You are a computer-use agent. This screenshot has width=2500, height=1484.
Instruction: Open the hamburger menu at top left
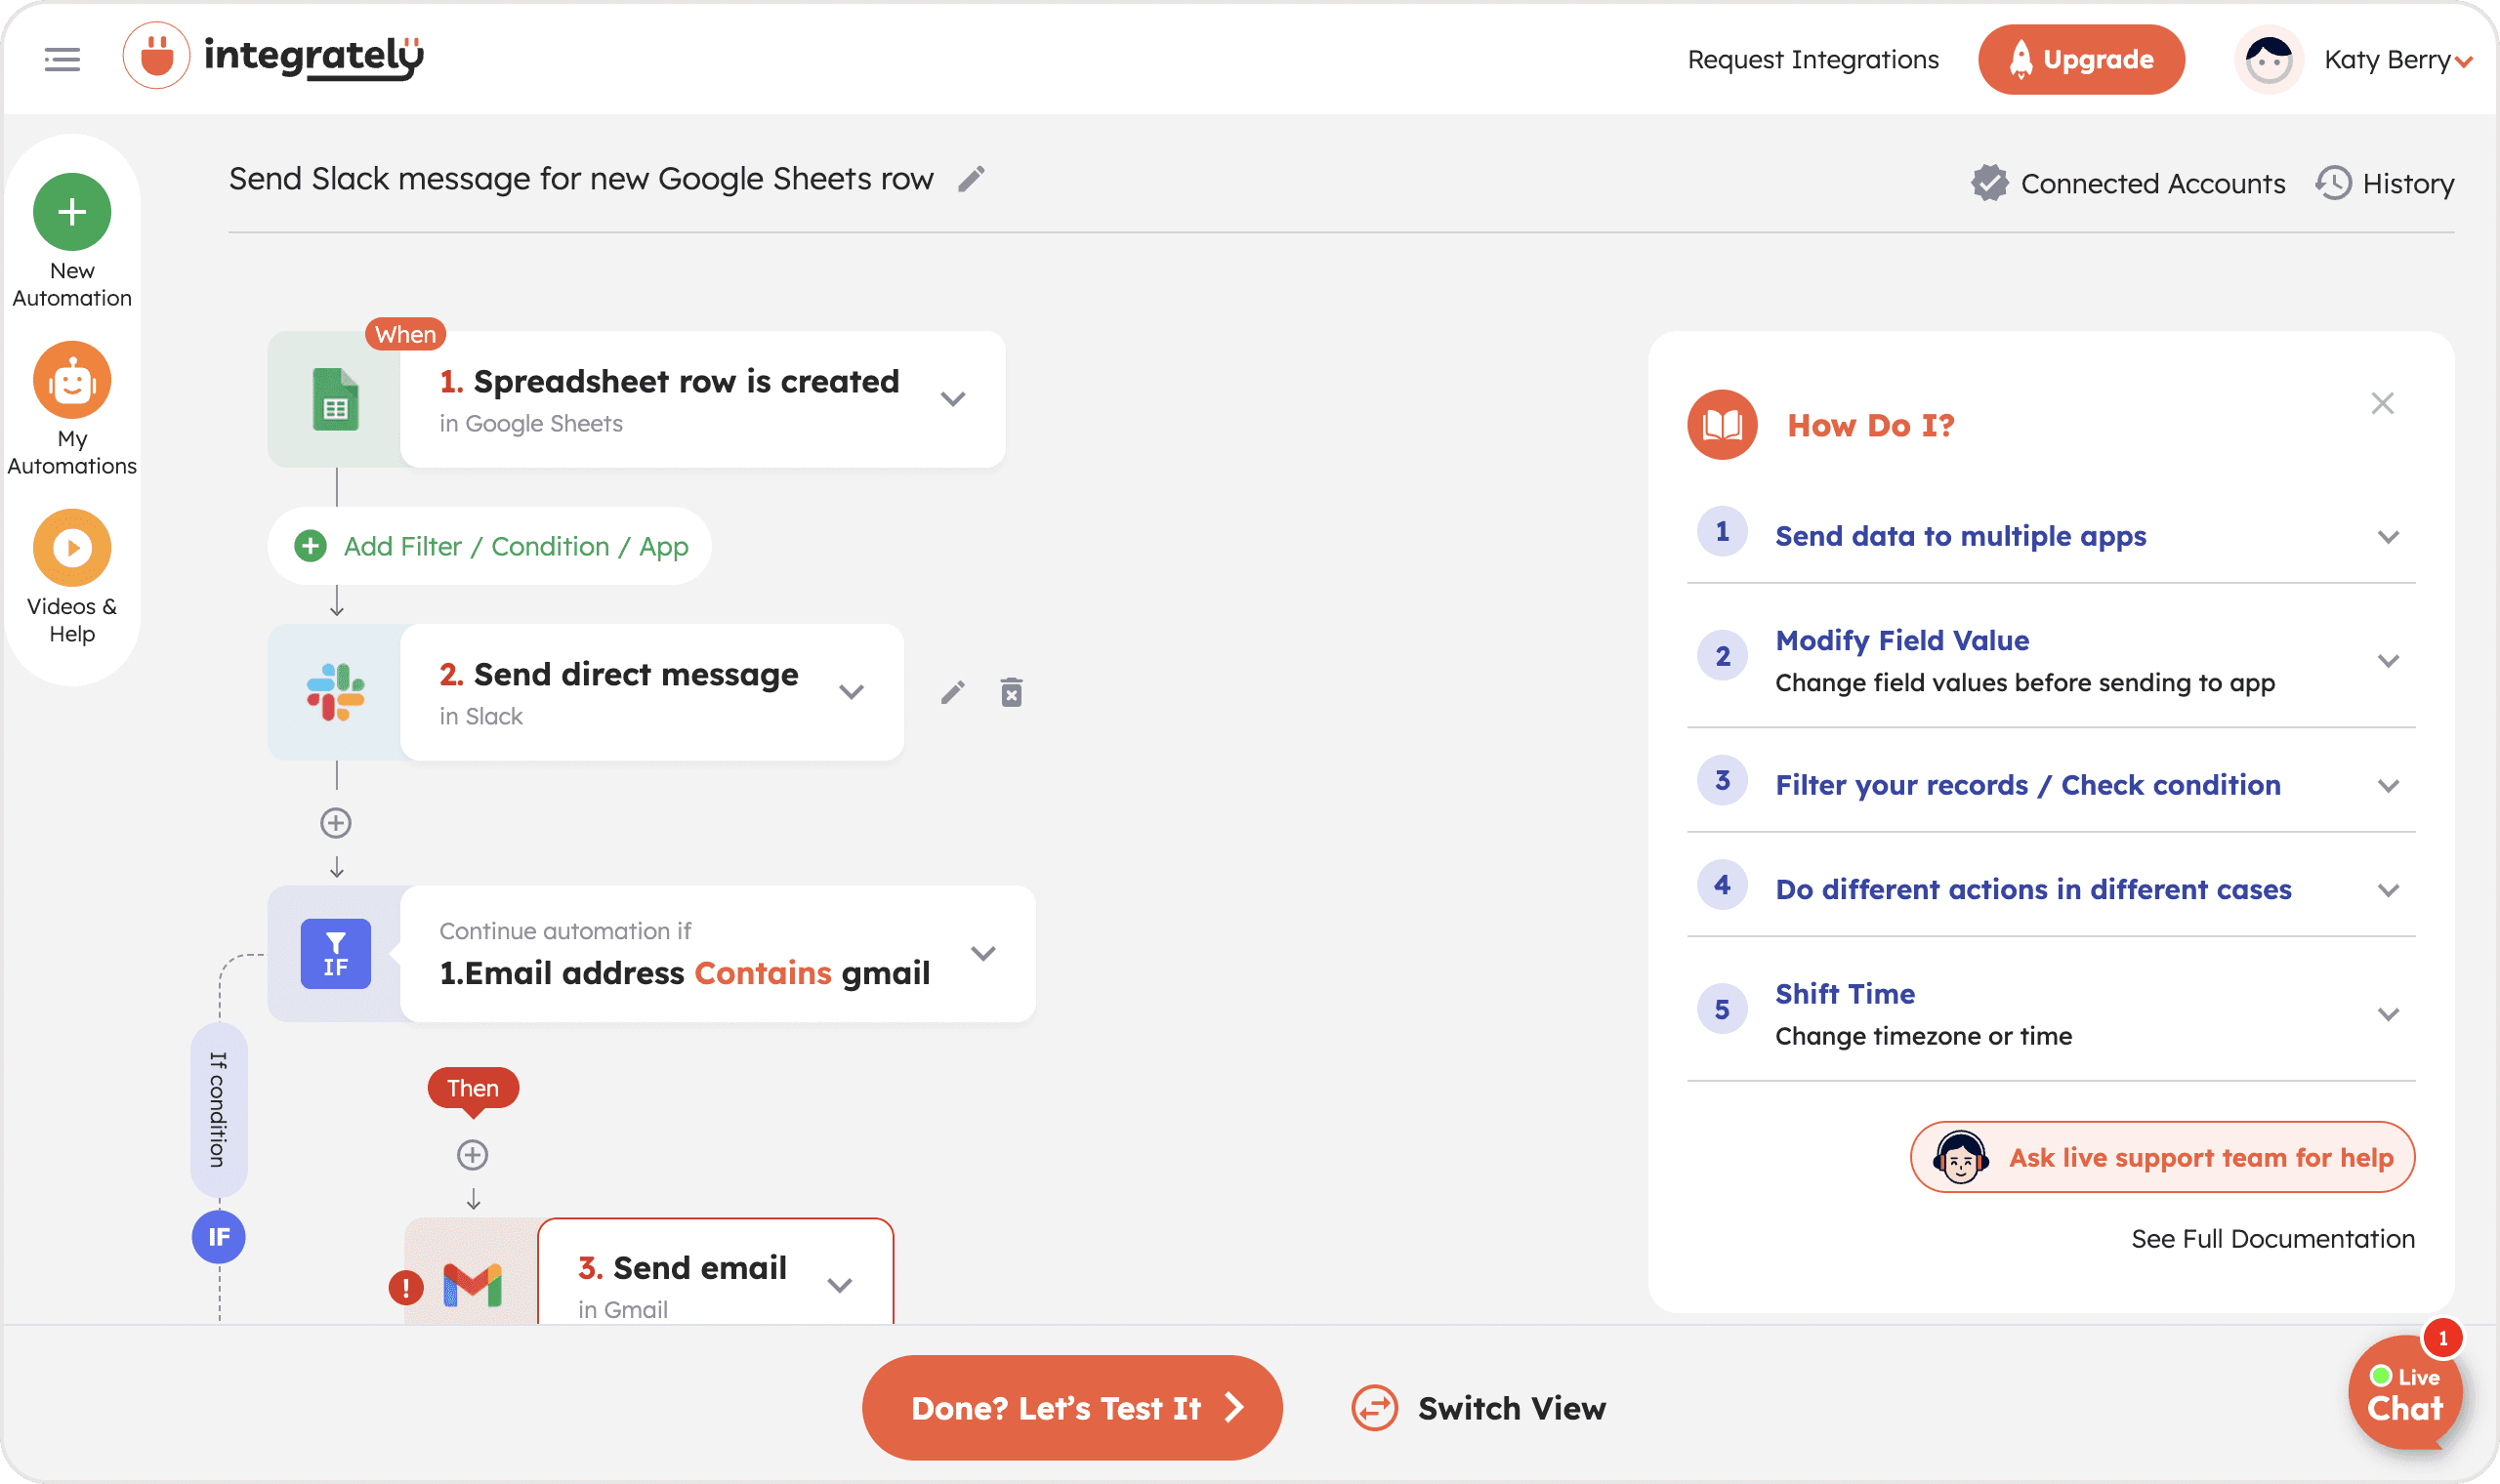tap(62, 59)
